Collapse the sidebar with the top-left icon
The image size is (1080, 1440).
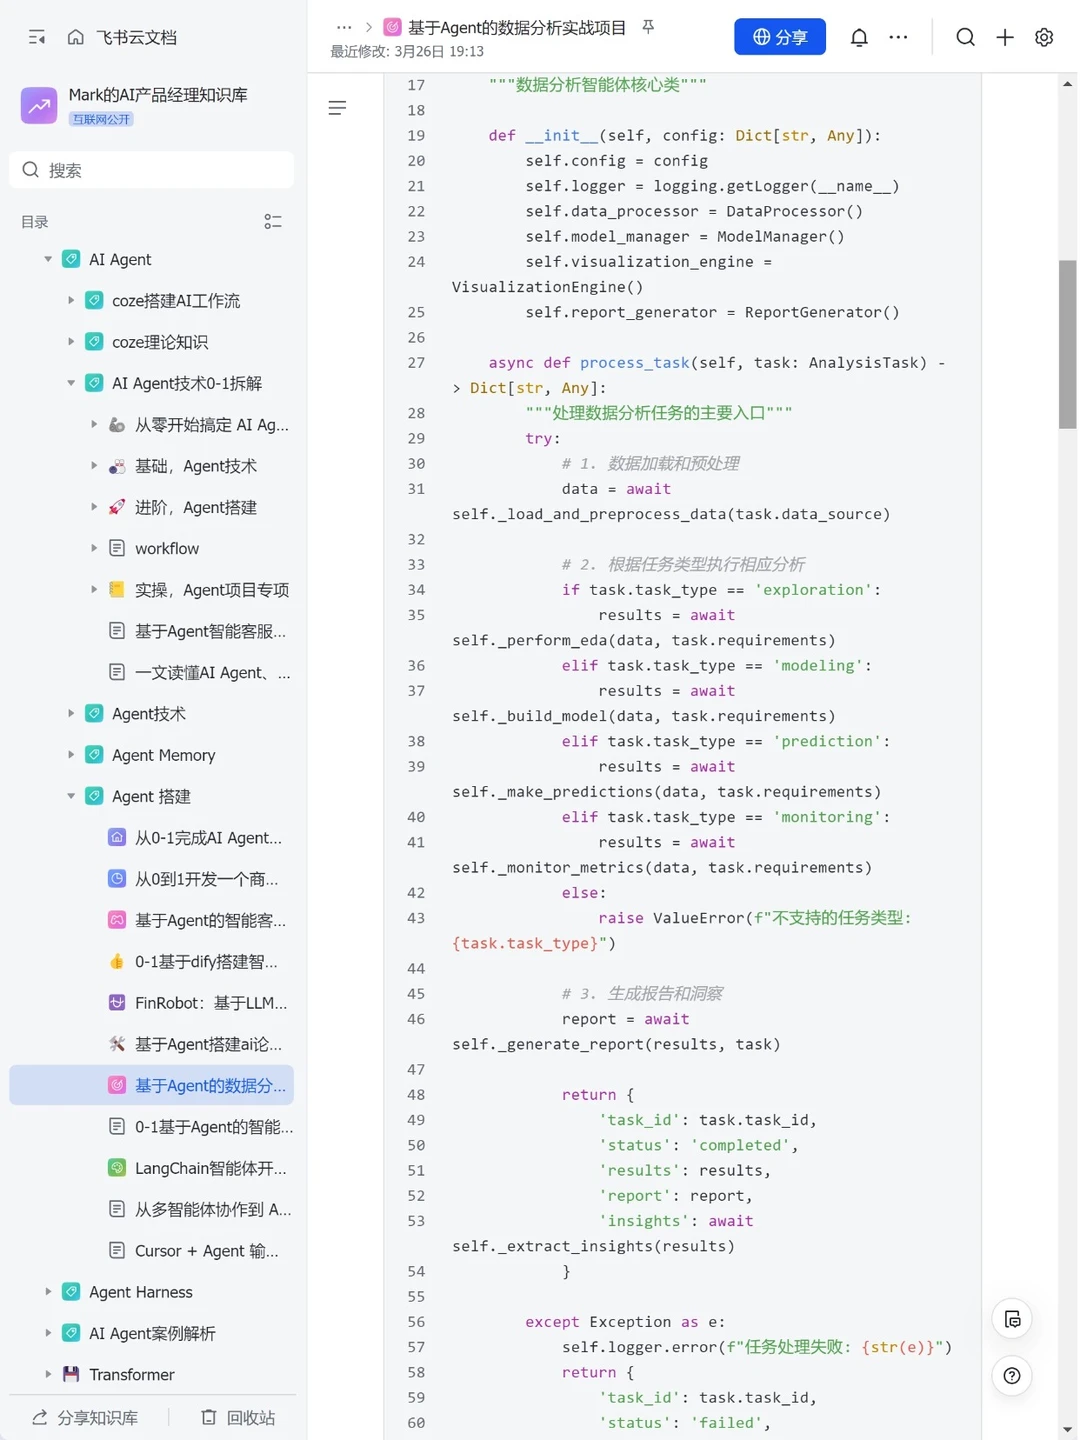pos(37,37)
